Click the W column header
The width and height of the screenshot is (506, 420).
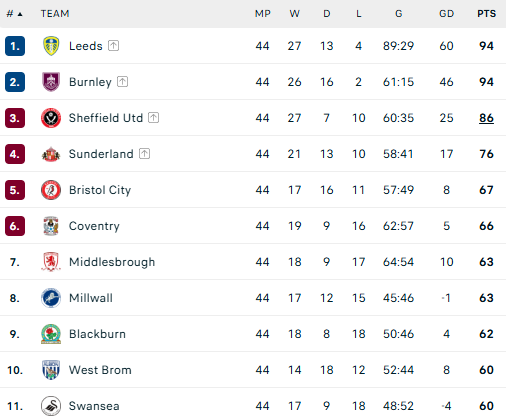[x=294, y=14]
